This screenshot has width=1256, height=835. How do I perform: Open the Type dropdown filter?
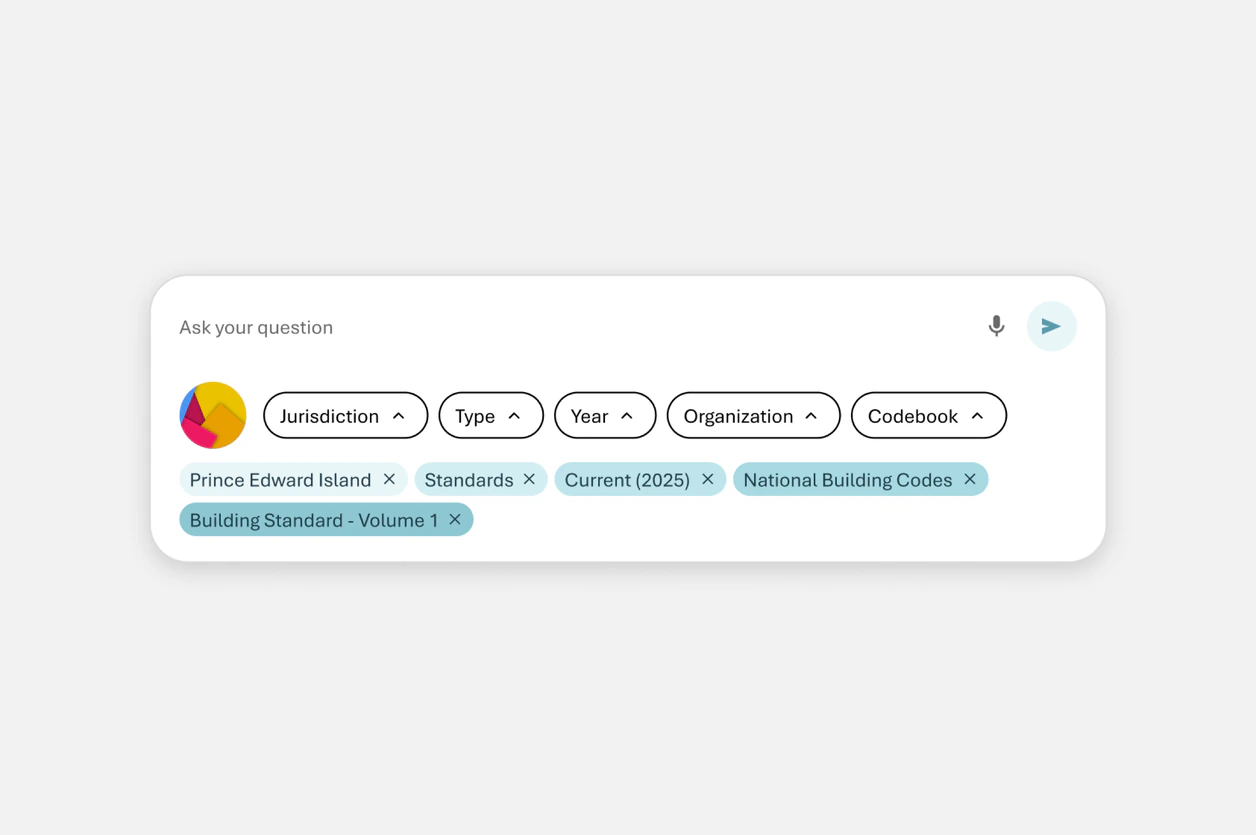pyautogui.click(x=491, y=415)
